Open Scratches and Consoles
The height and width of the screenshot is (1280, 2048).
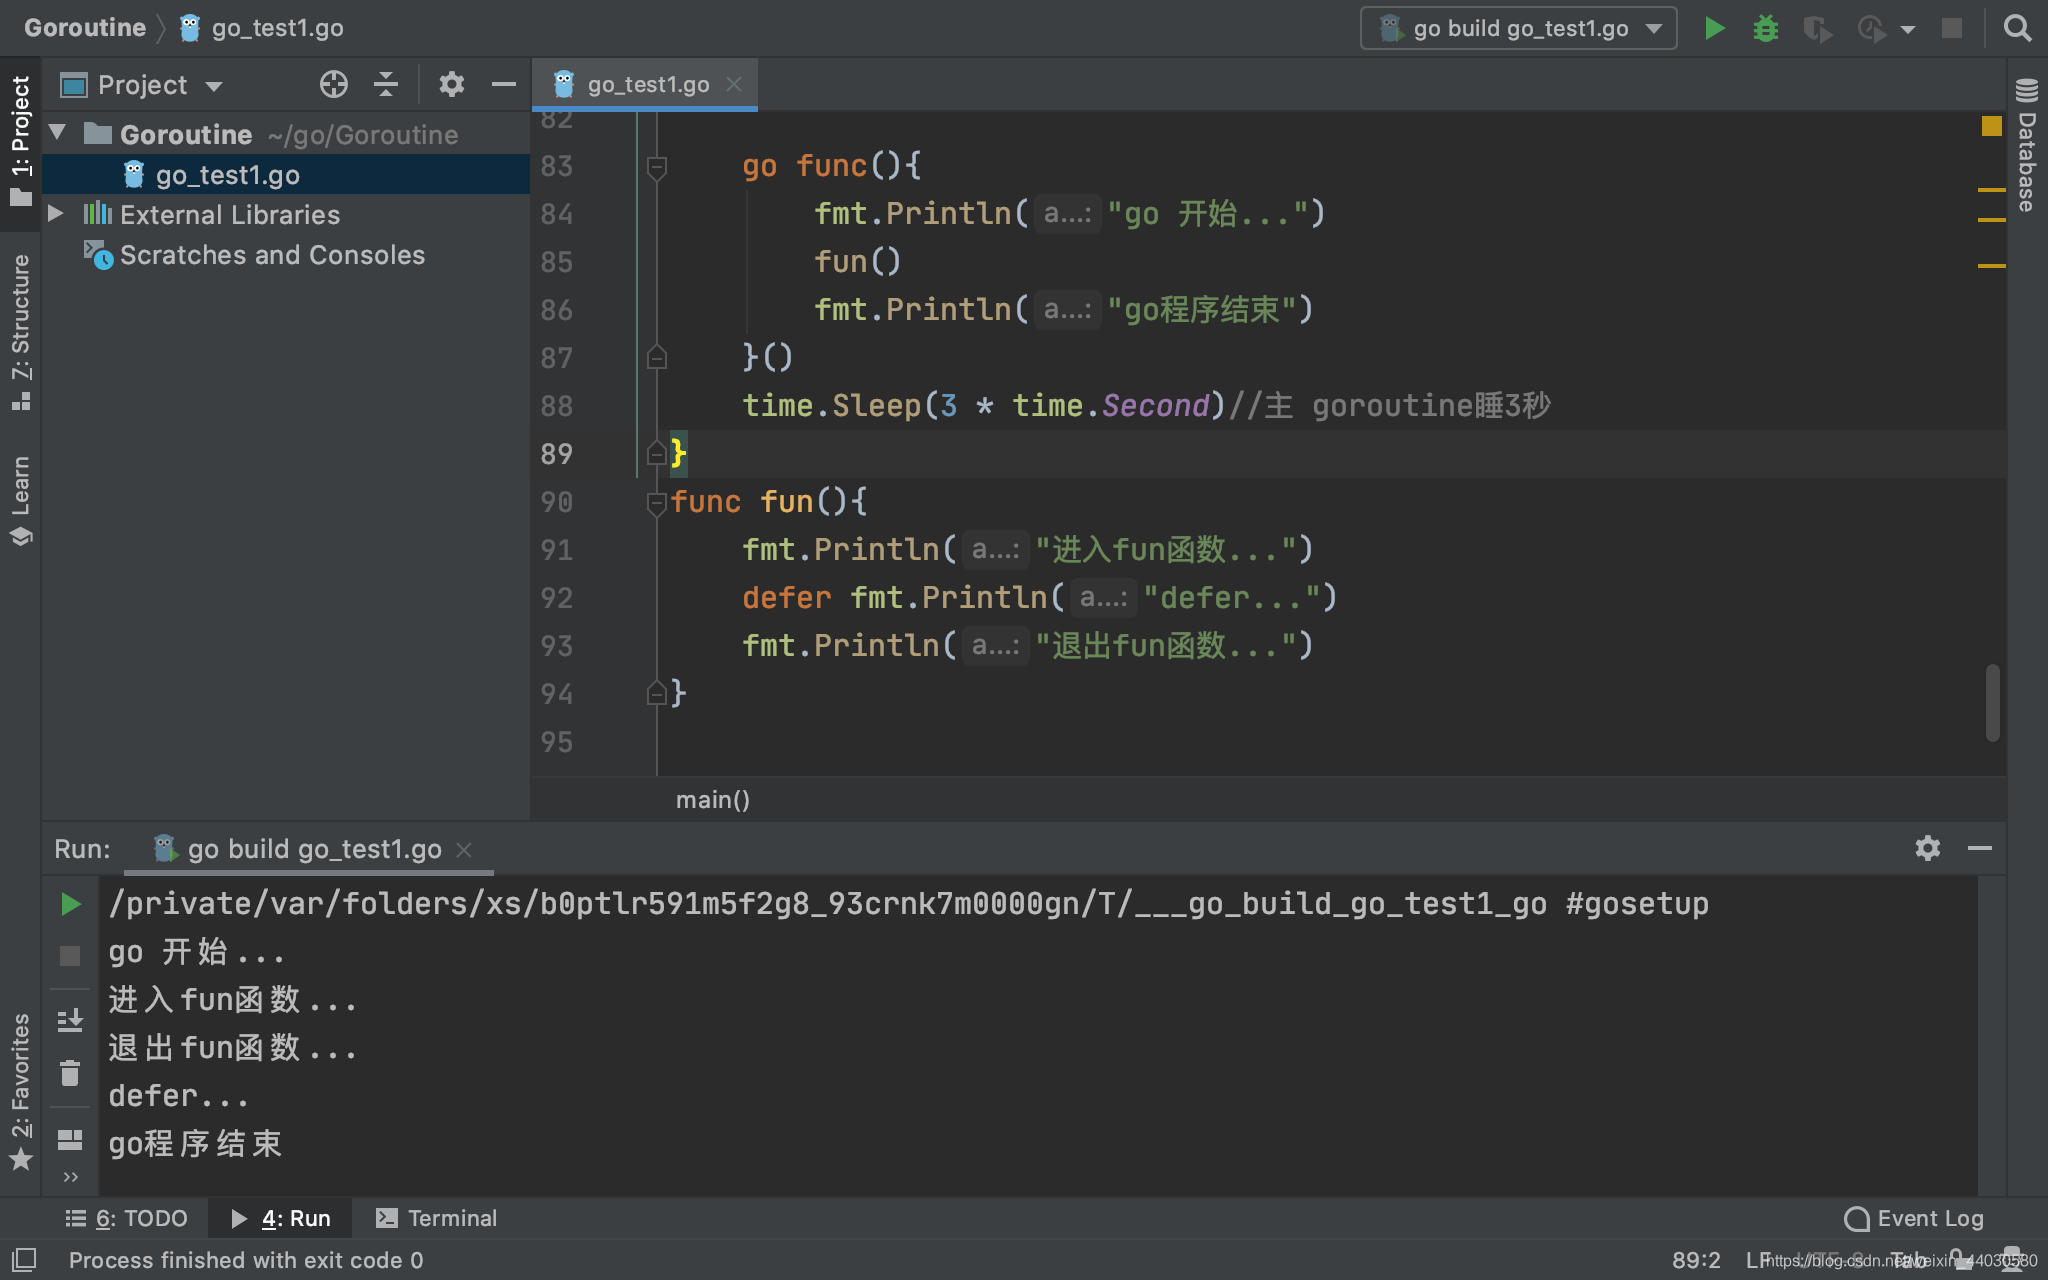coord(272,255)
